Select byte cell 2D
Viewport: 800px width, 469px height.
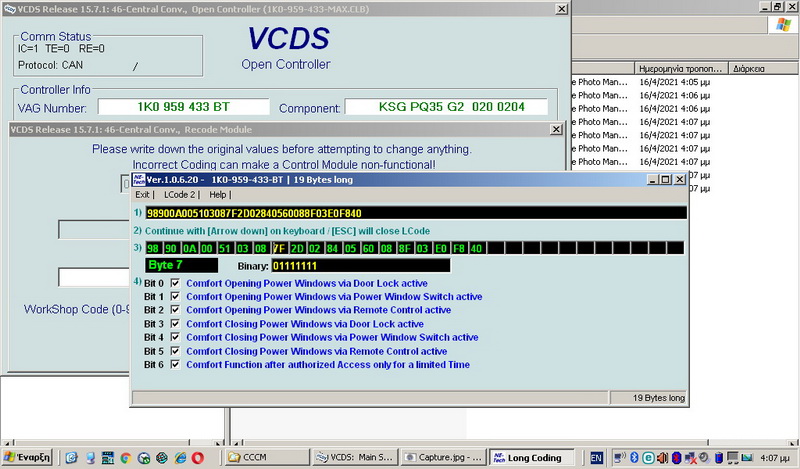coord(296,248)
